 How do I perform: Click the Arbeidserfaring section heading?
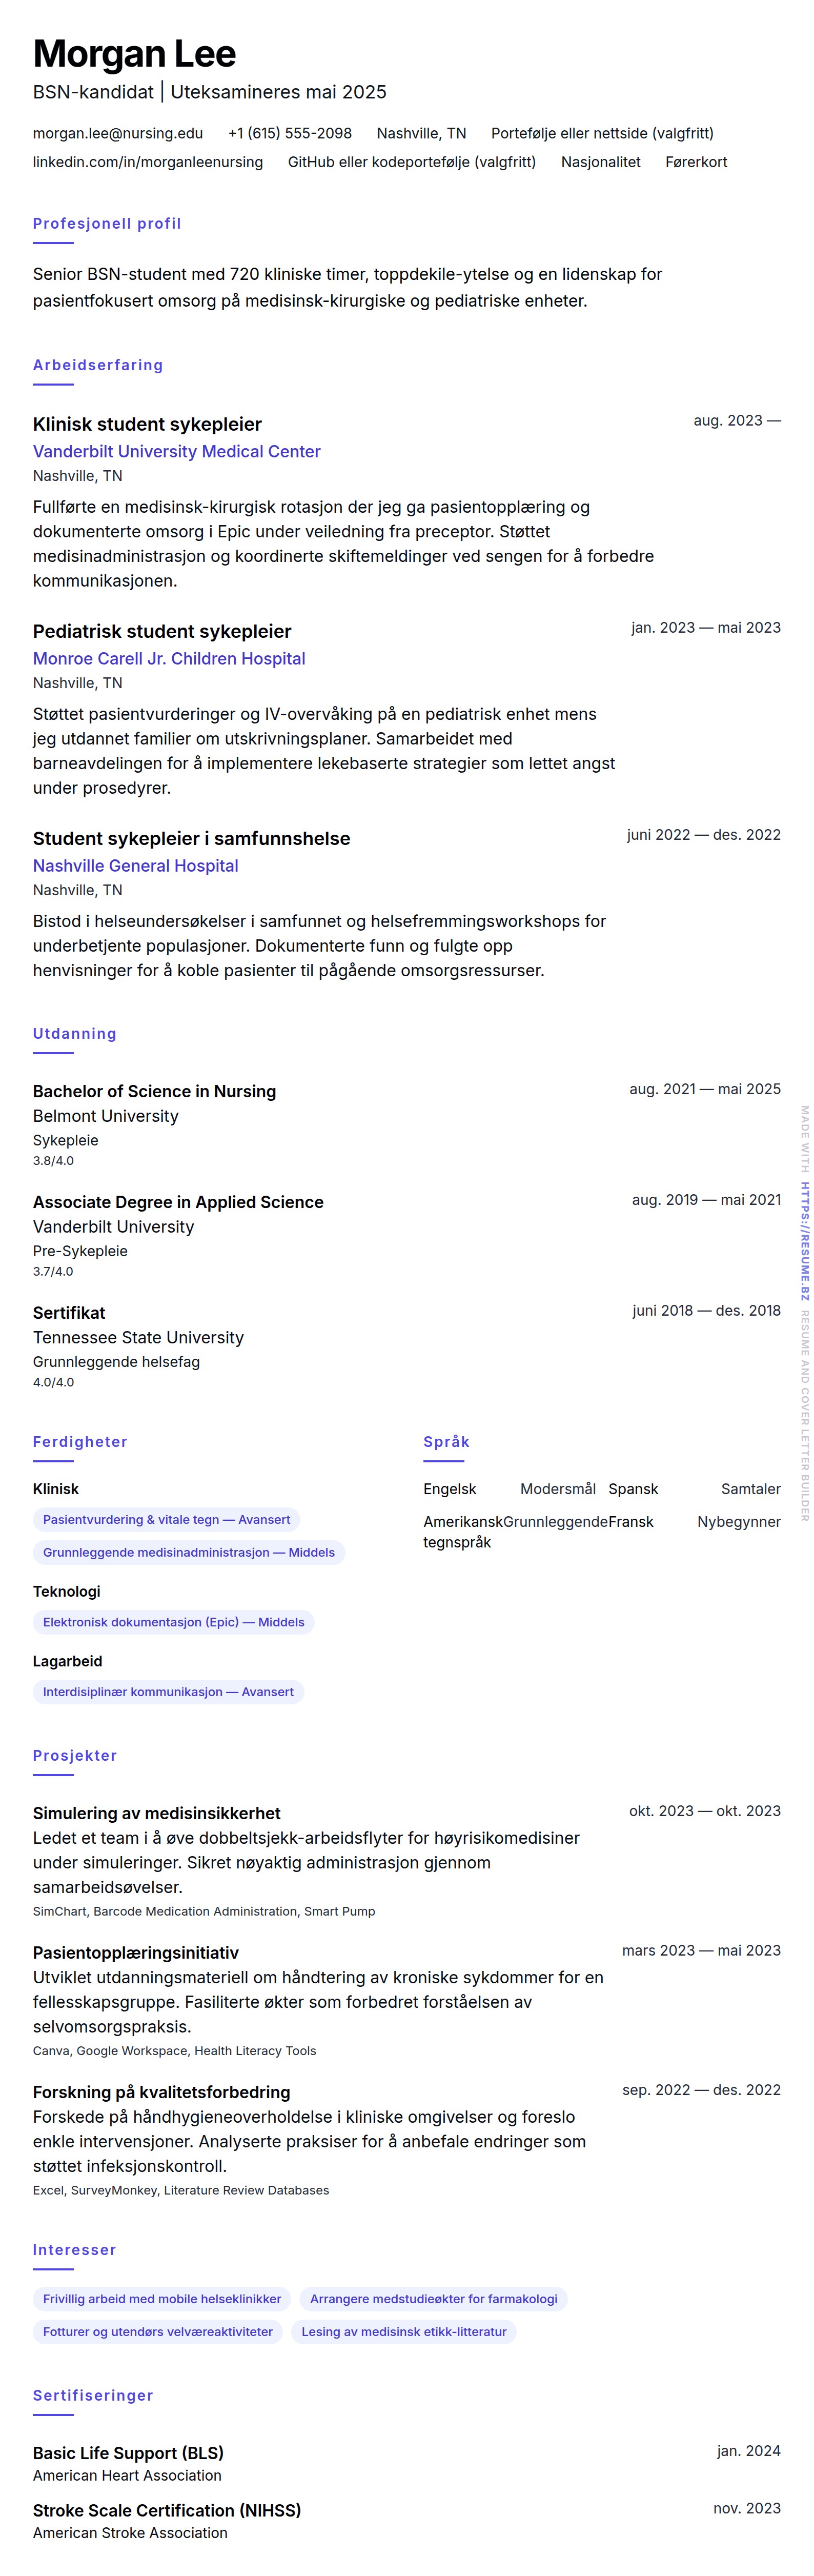click(x=97, y=365)
